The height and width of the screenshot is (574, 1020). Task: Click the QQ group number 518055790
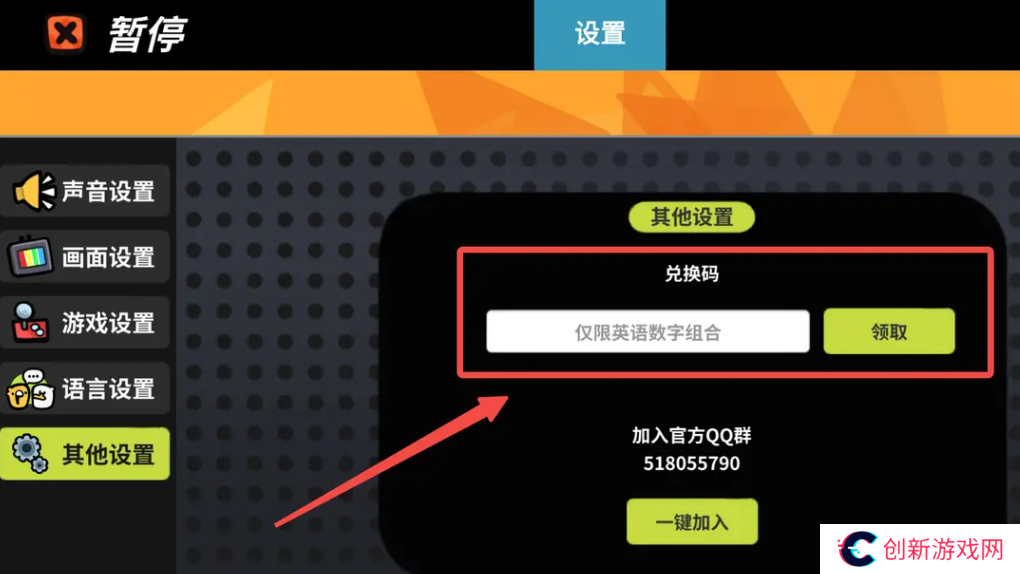pyautogui.click(x=691, y=463)
